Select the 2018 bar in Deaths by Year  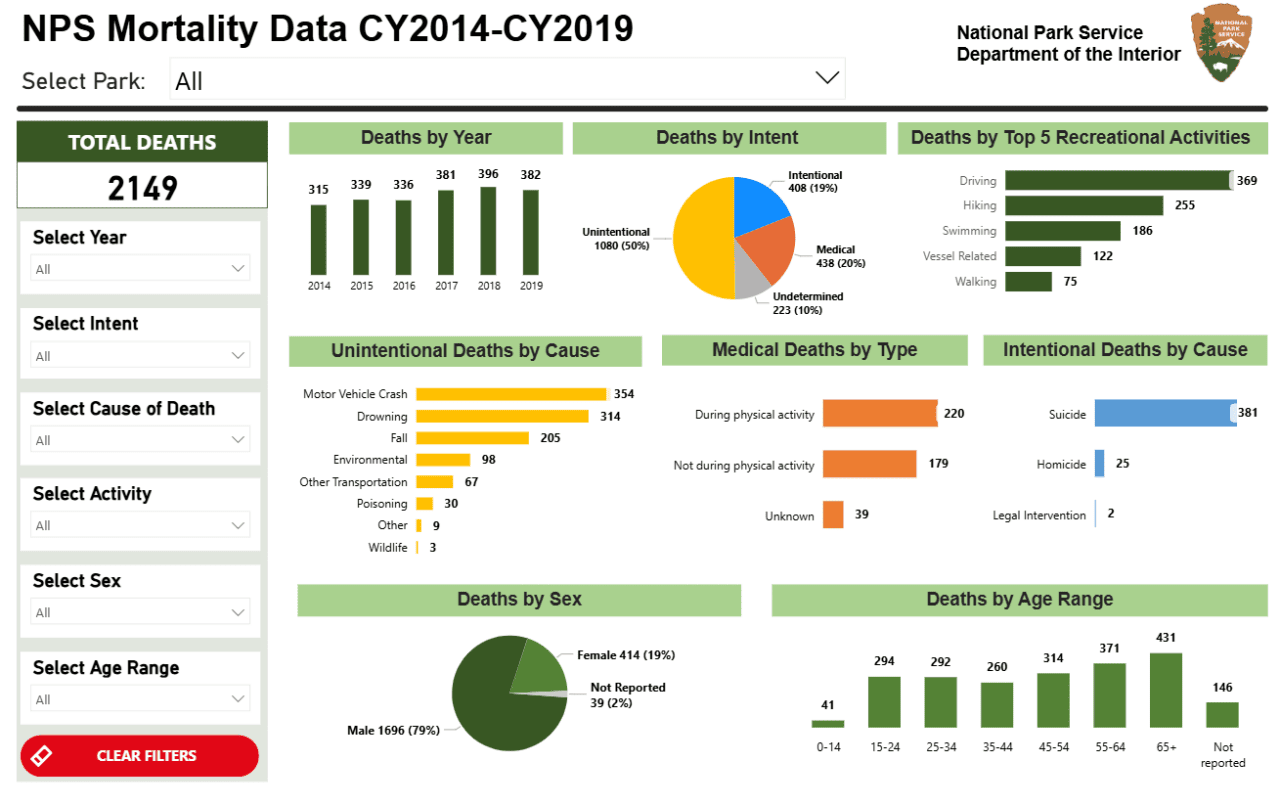[489, 231]
